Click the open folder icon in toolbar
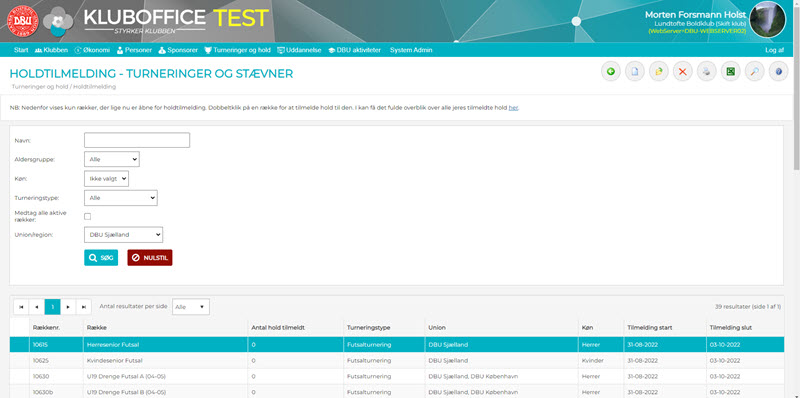The height and width of the screenshot is (398, 800). [659, 72]
